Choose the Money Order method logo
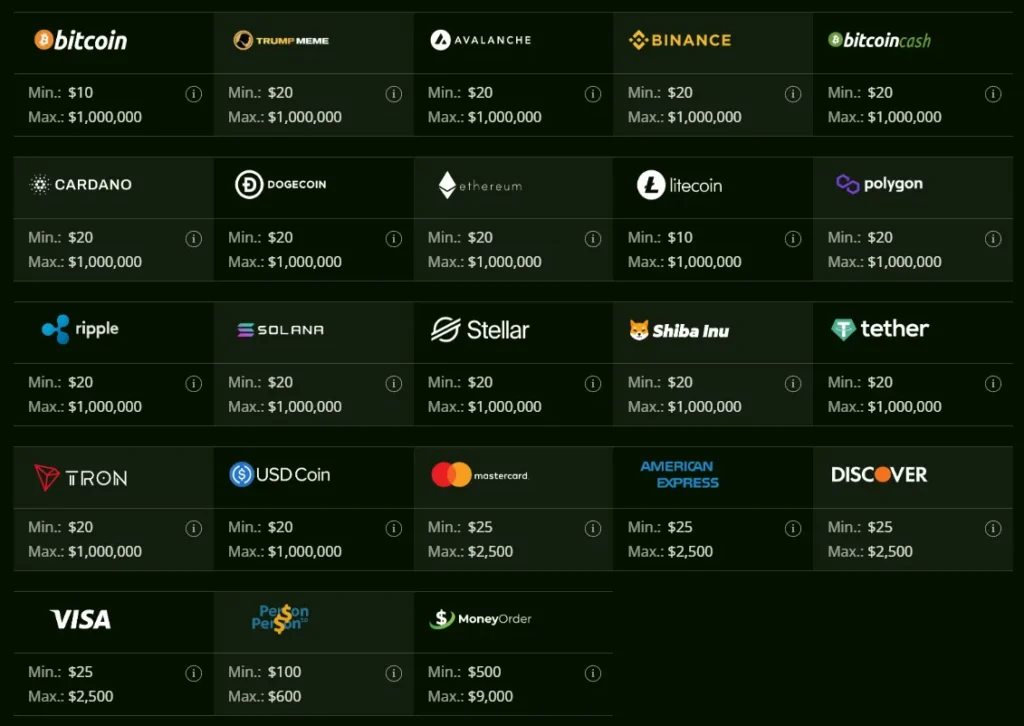This screenshot has height=726, width=1024. point(481,619)
